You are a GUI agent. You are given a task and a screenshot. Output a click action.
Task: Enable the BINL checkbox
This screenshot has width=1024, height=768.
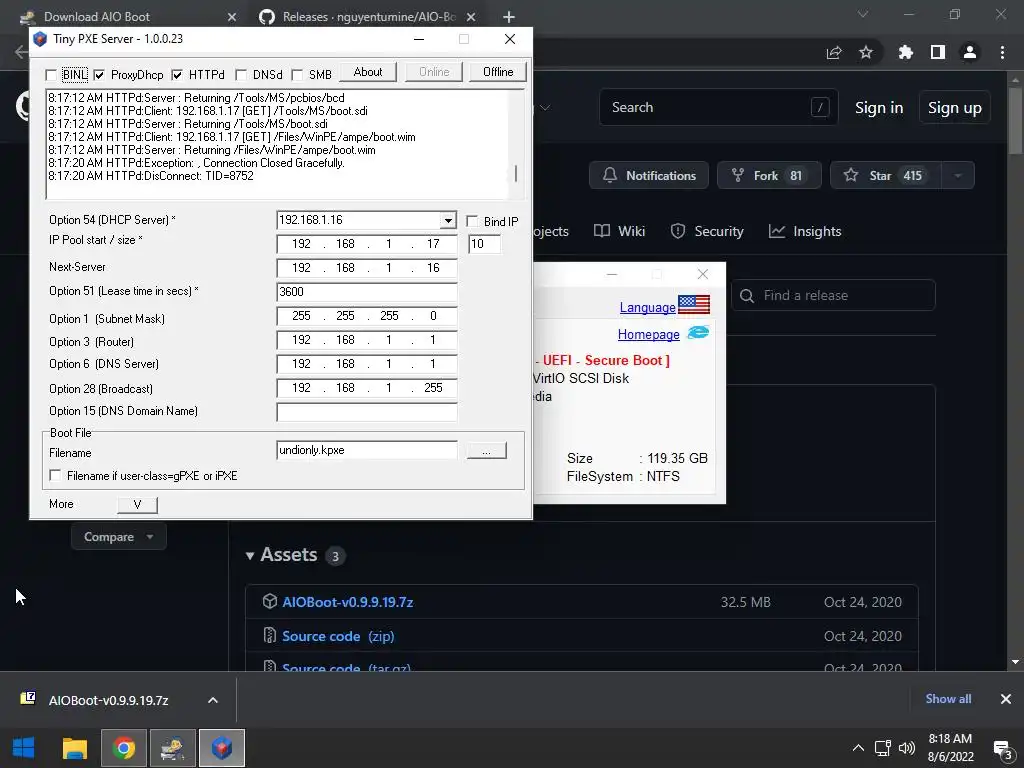51,75
